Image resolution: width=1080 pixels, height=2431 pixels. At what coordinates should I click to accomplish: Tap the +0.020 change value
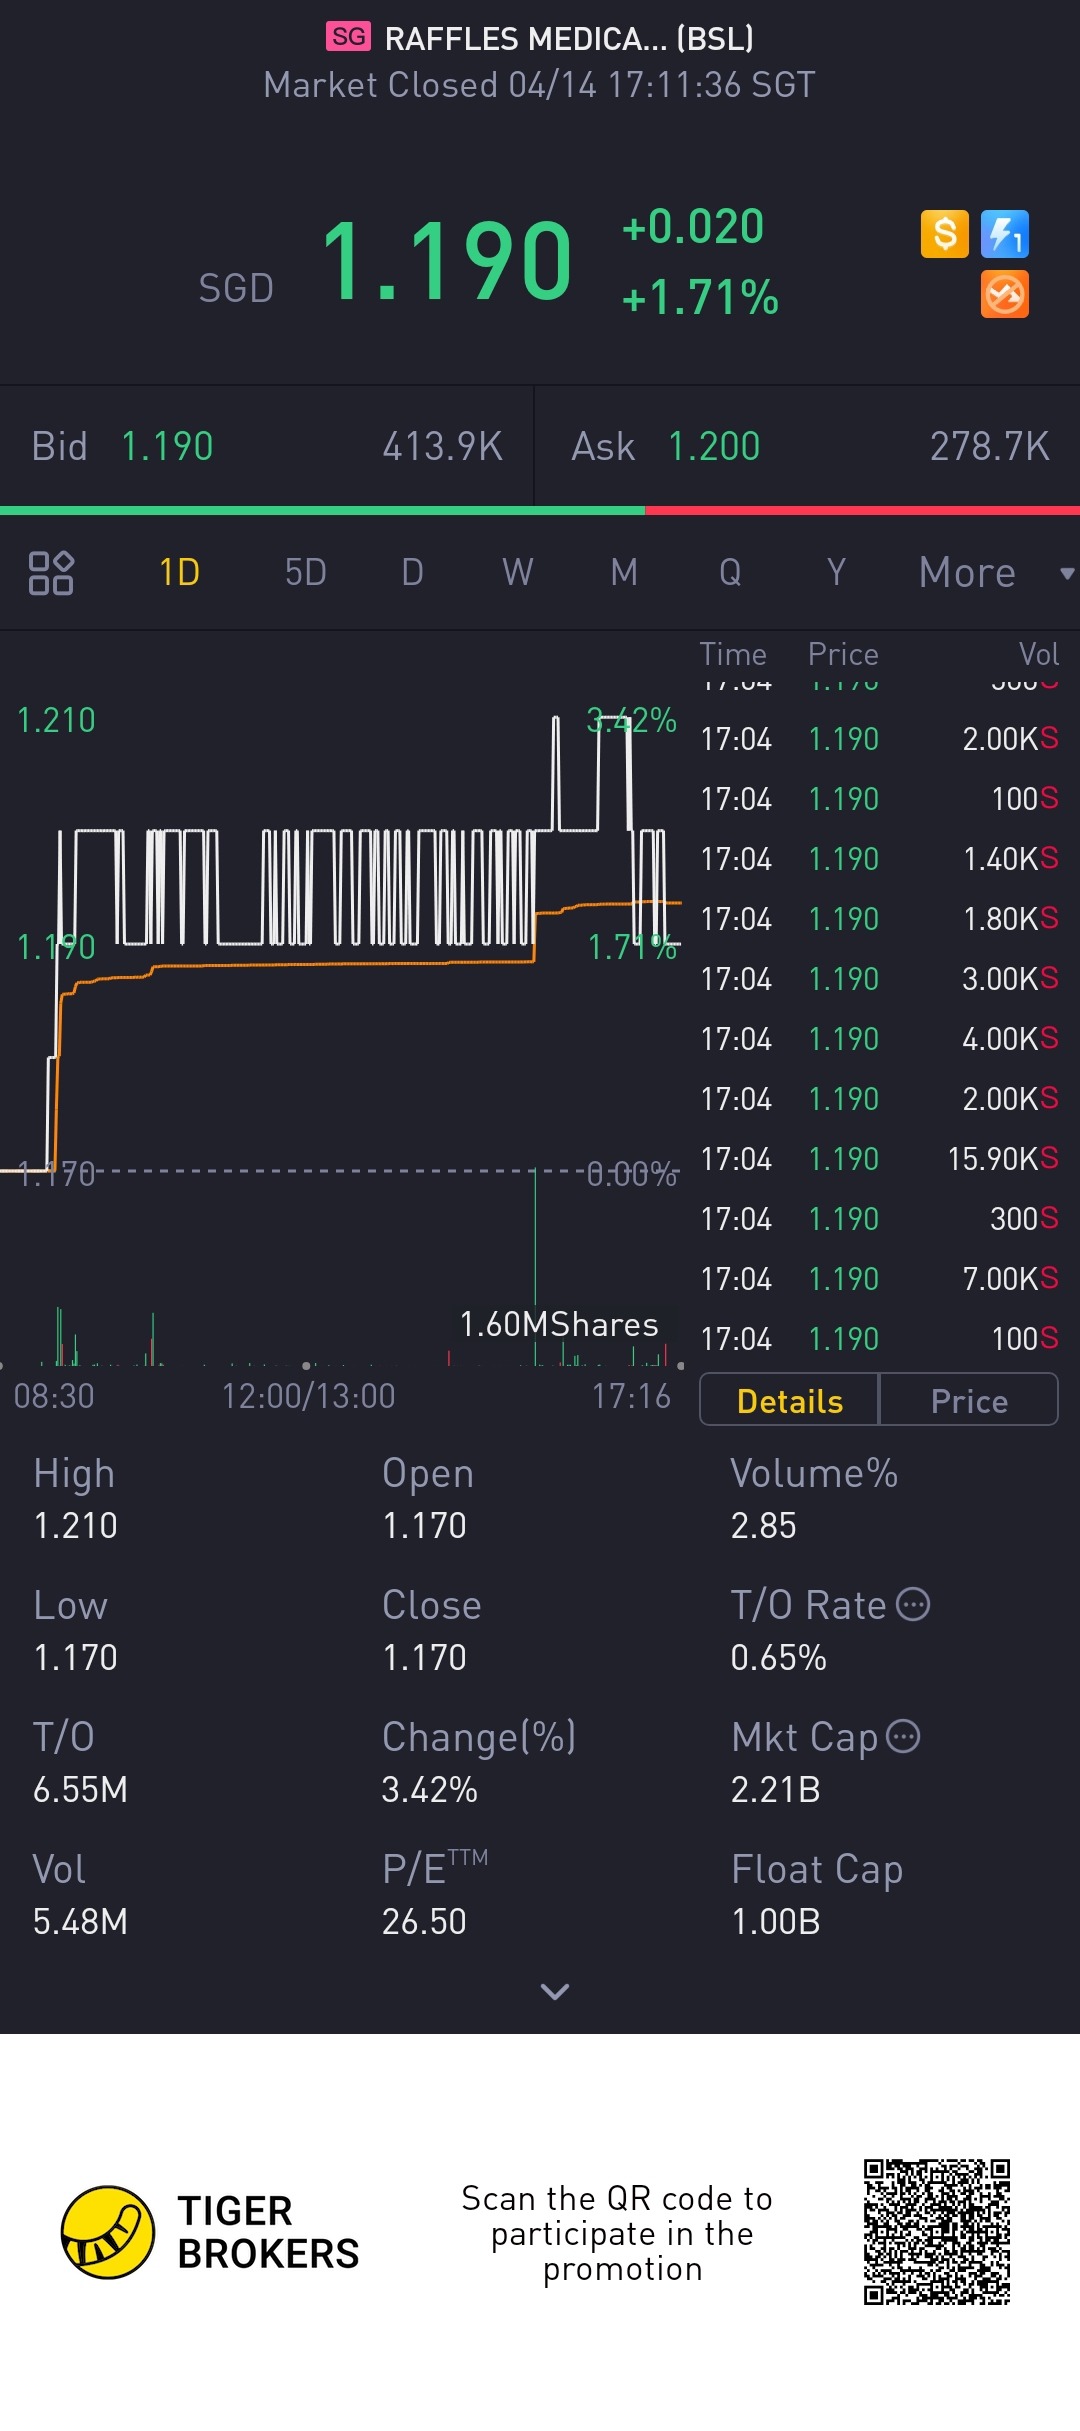pyautogui.click(x=693, y=227)
